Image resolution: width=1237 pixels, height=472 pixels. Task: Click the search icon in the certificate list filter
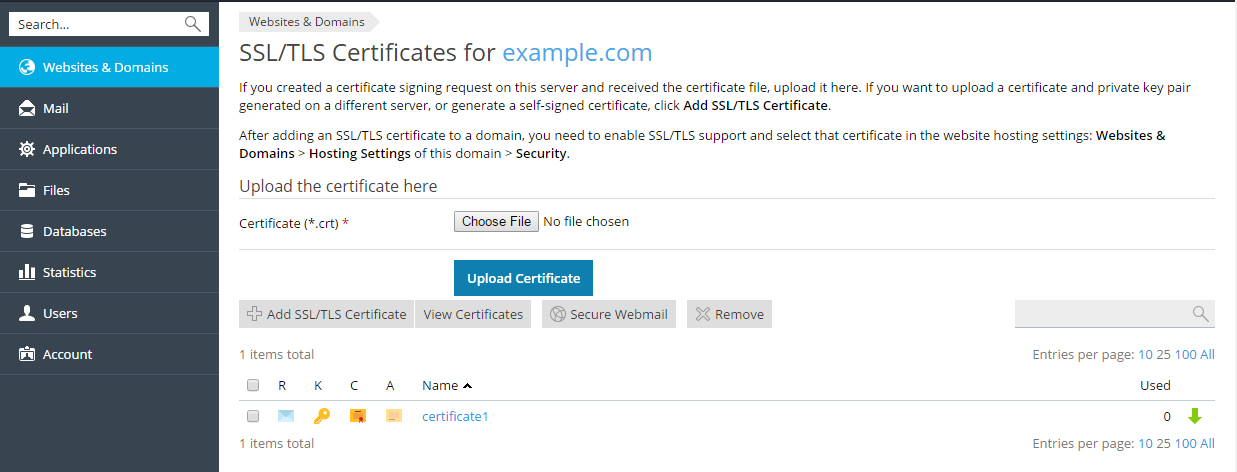click(1200, 314)
